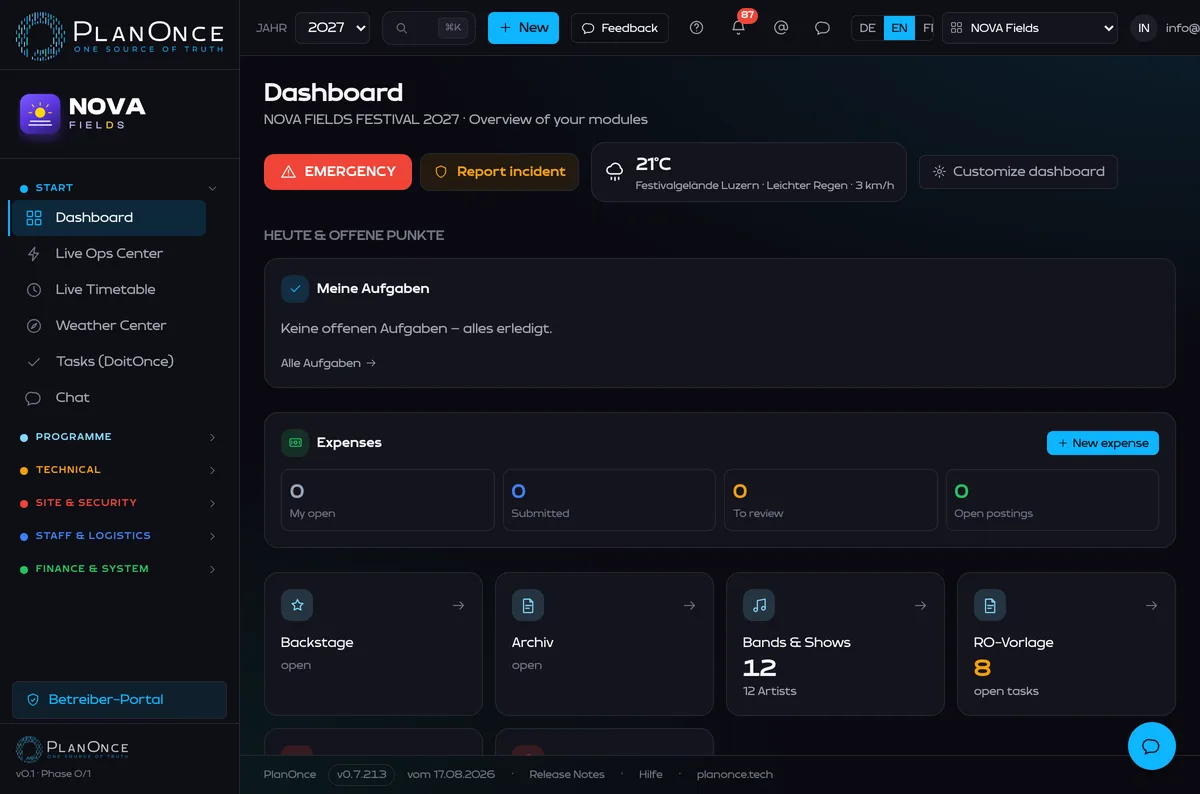Open floating chat bubble button
Image resolution: width=1200 pixels, height=794 pixels.
1151,746
